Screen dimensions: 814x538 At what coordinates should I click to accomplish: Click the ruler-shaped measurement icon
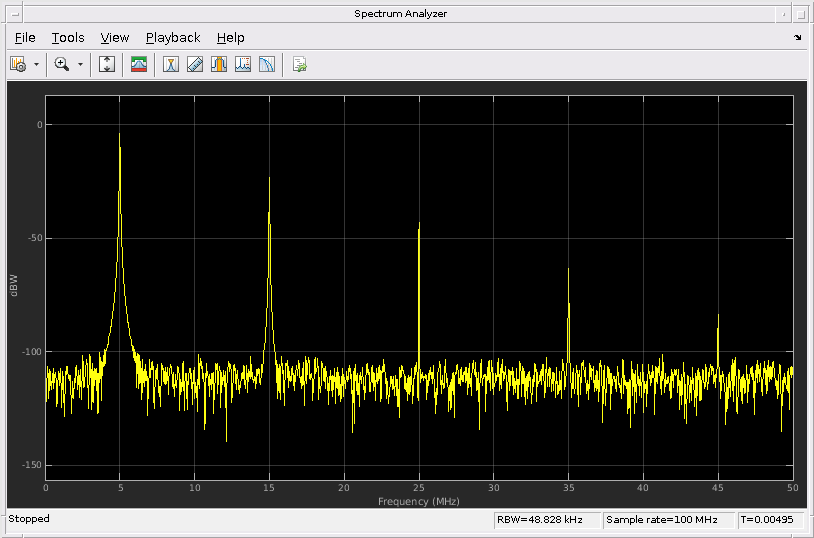pos(195,64)
